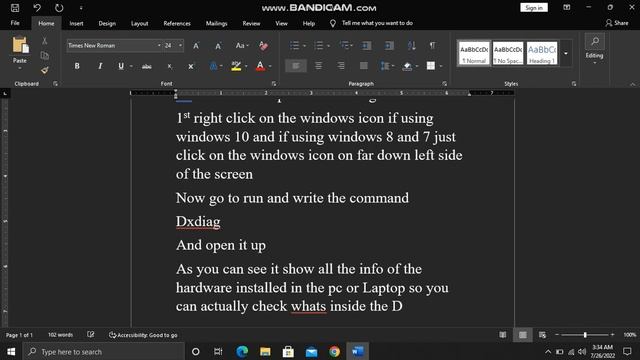Open the Paragraph dialog launcher
Image resolution: width=640 pixels, height=360 pixels.
point(444,84)
